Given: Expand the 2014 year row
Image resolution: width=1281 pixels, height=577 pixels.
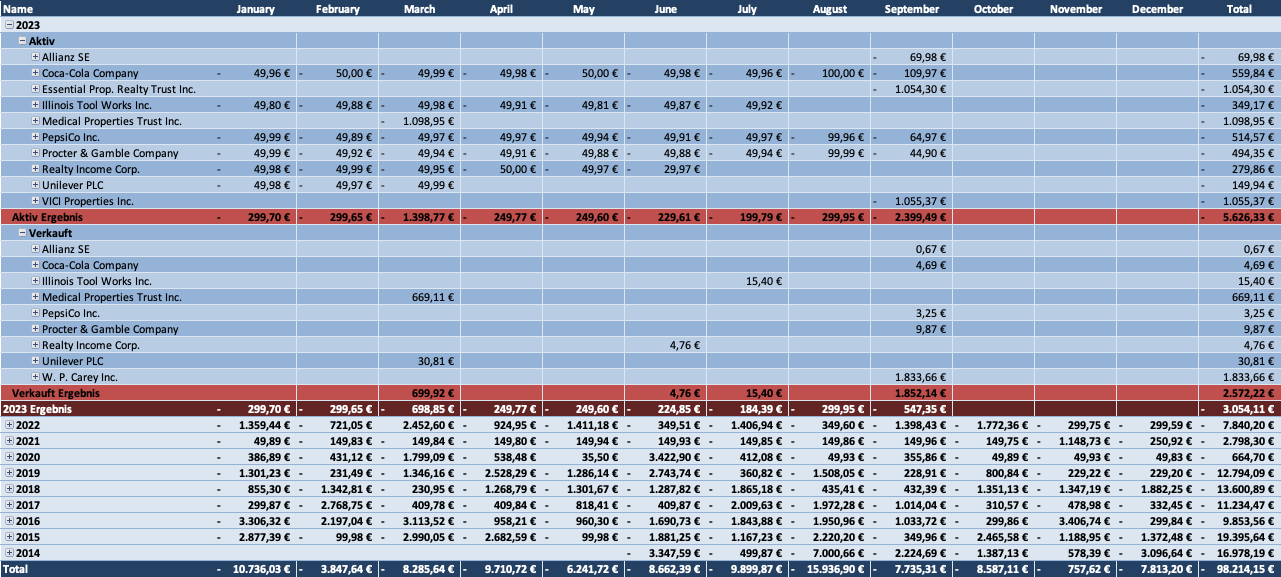Looking at the screenshot, I should pos(10,553).
